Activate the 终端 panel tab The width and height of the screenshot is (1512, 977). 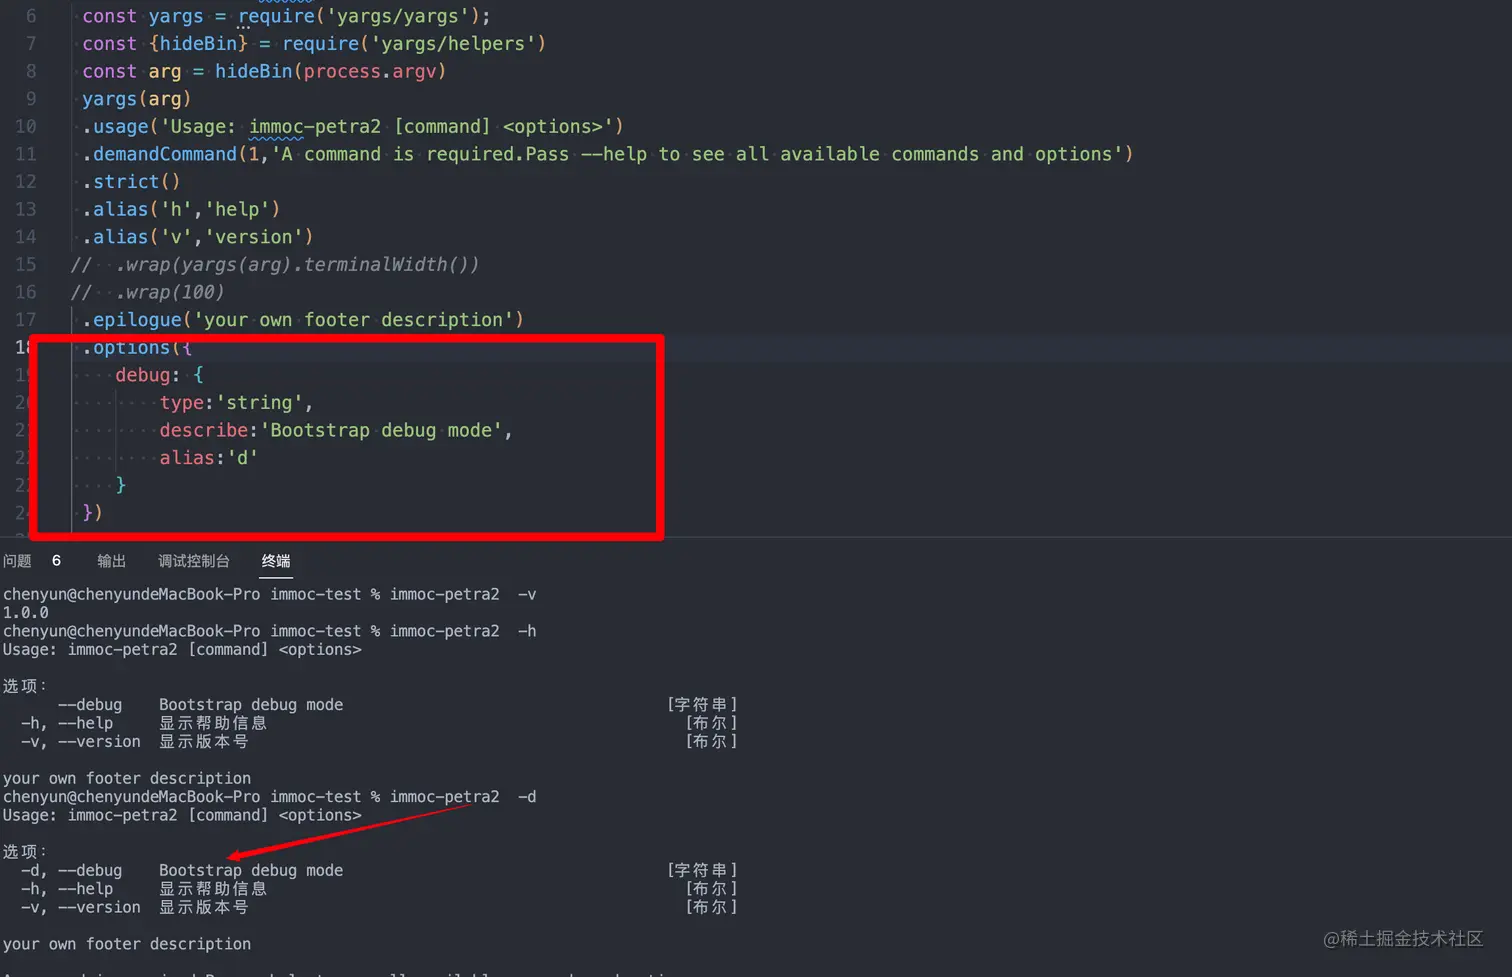(x=276, y=561)
